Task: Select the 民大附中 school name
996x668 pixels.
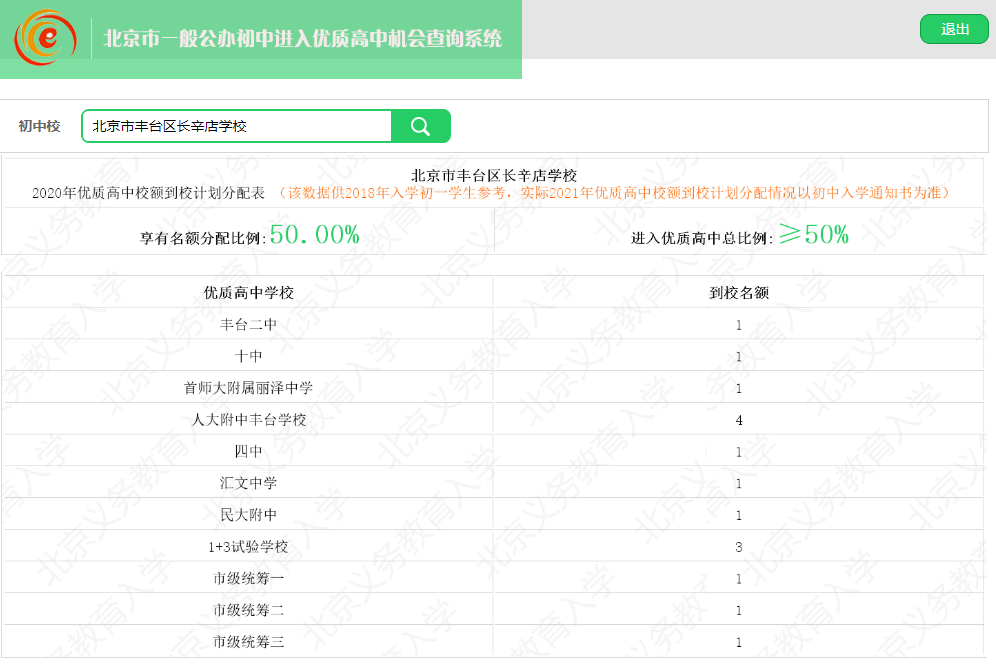Action: pos(248,515)
